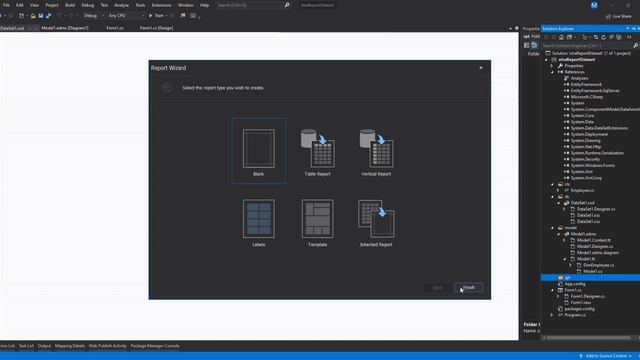Collapse the Model1.edmx node
The image size is (640, 360).
558,234
